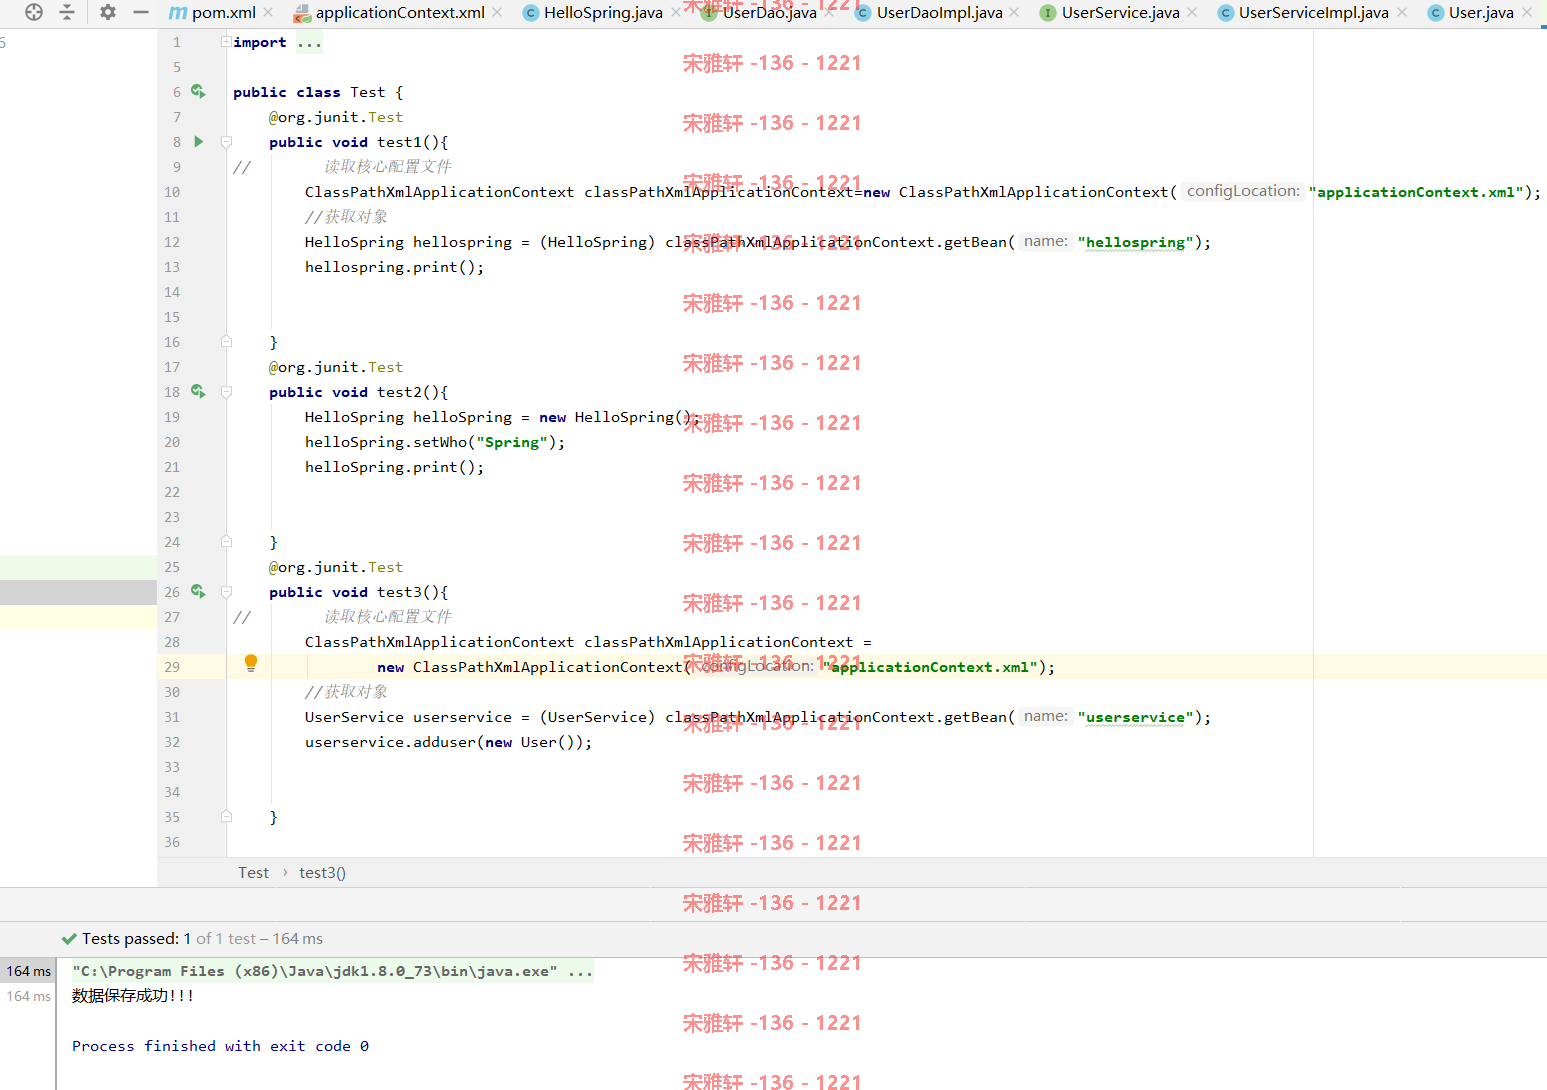The height and width of the screenshot is (1090, 1547).
Task: Click the hellospring.print() call on line 13
Action: pyautogui.click(x=394, y=267)
